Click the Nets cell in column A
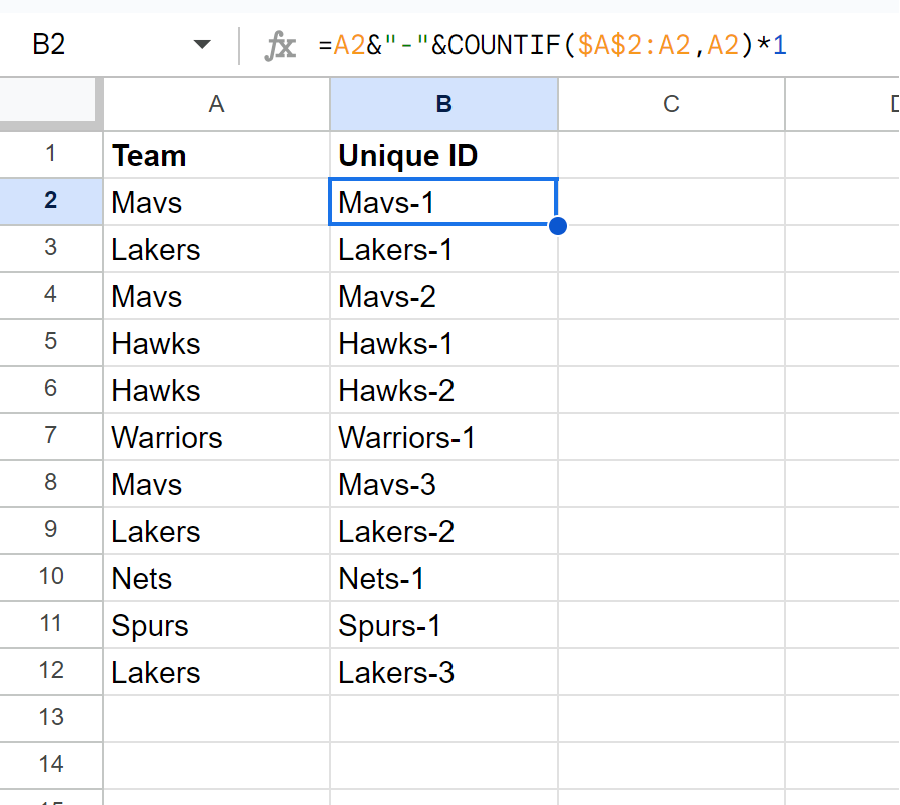The width and height of the screenshot is (900, 805). [x=216, y=578]
